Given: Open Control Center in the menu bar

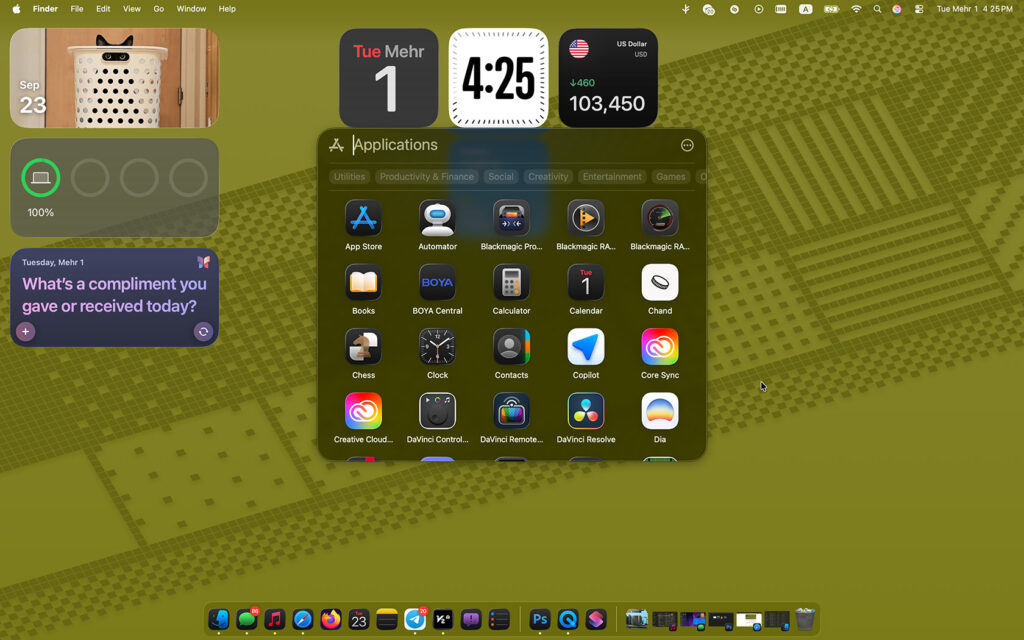Looking at the screenshot, I should click(x=919, y=9).
